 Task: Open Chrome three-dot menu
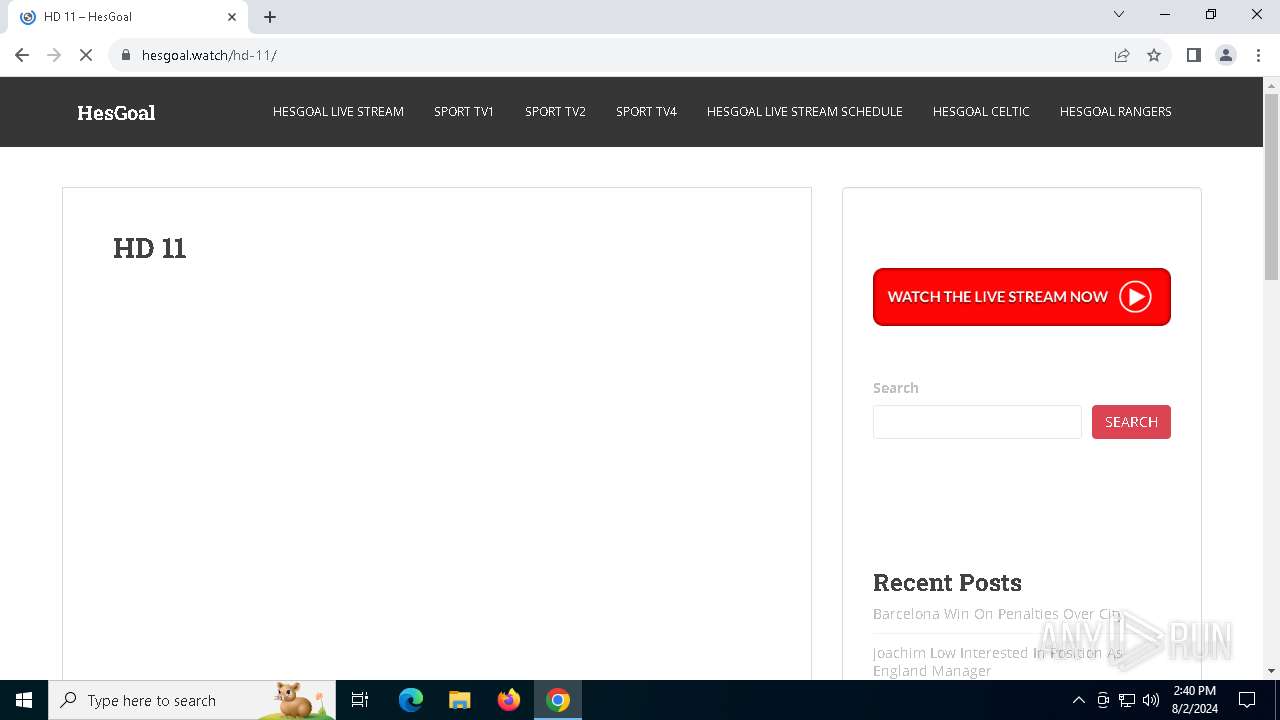pos(1258,55)
